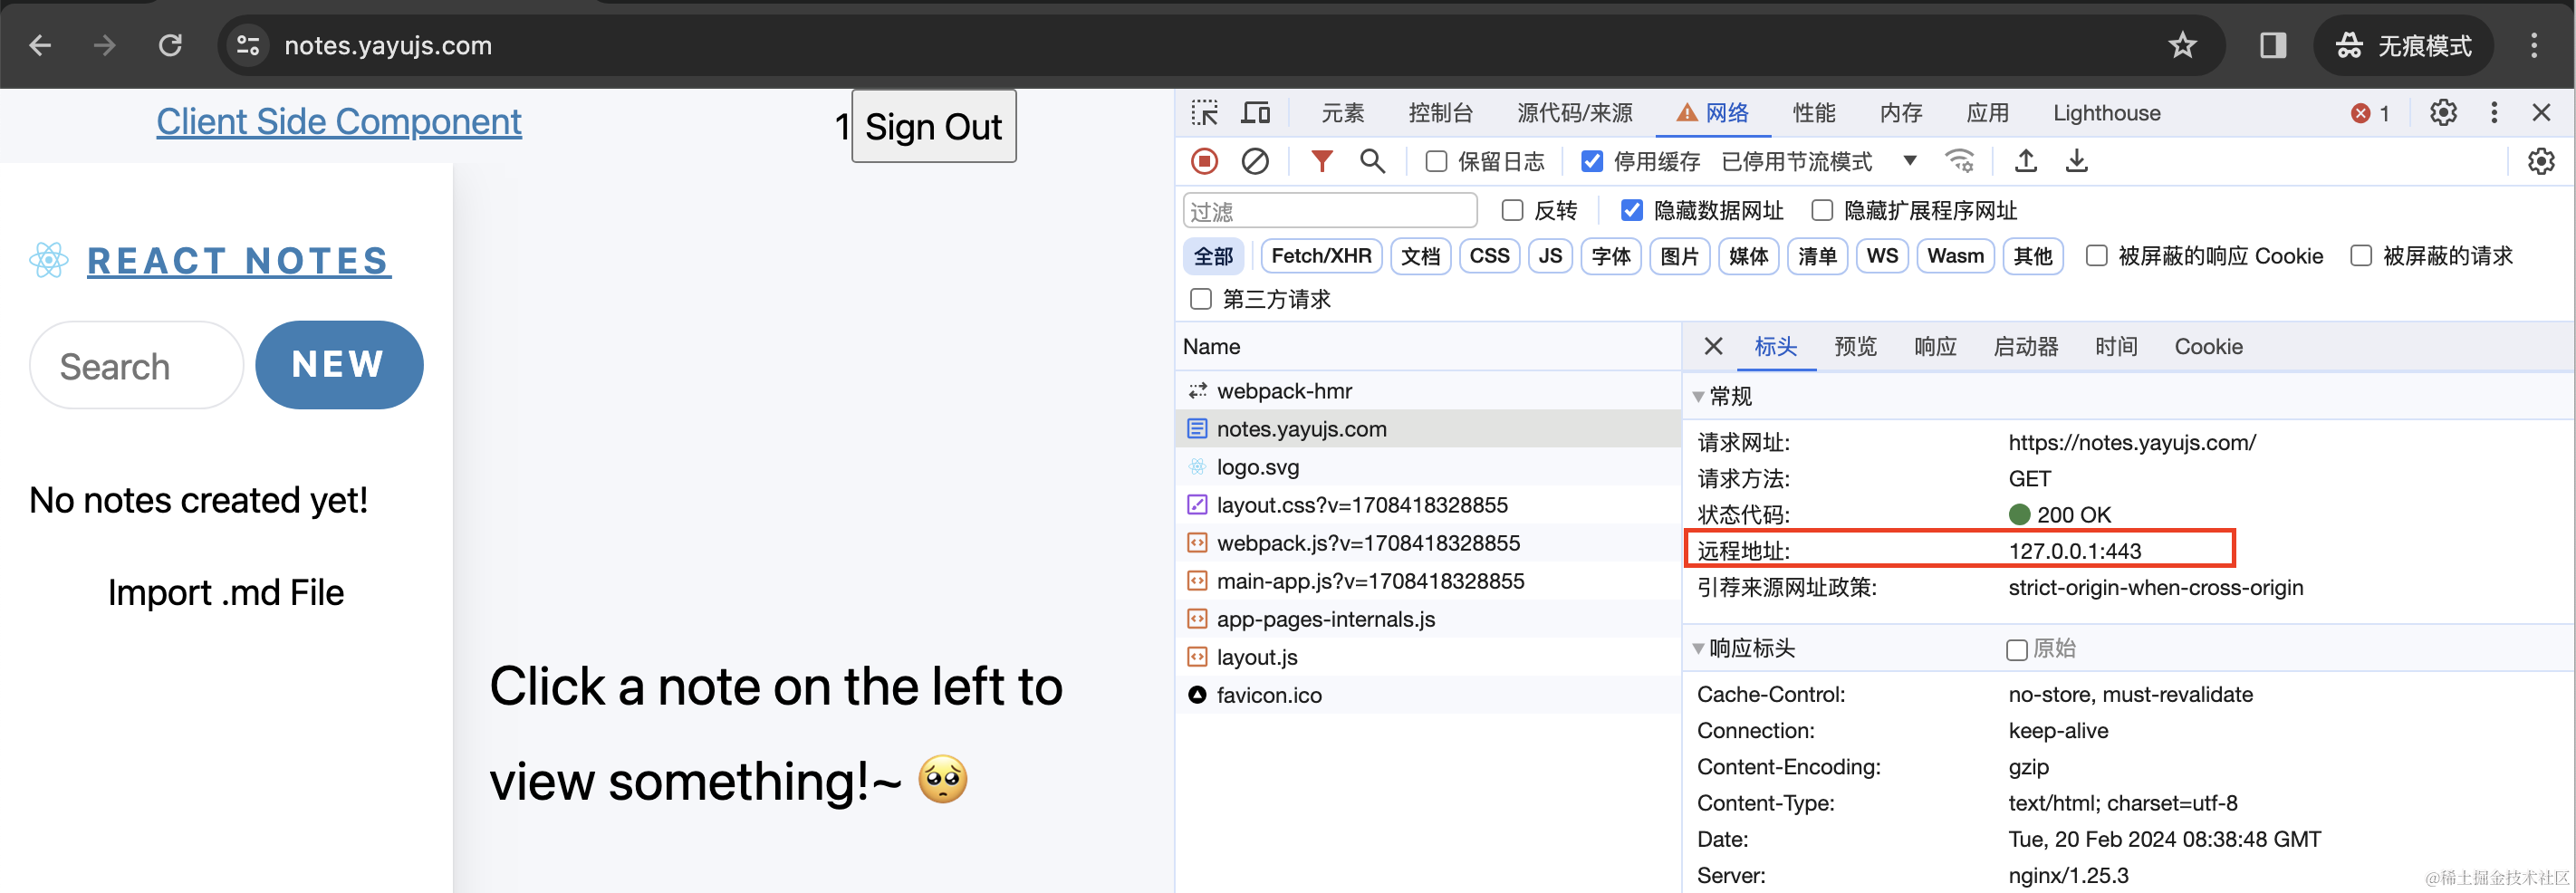Open the 已停用节流模式 throttling dropdown
2576x893 pixels.
tap(1818, 161)
